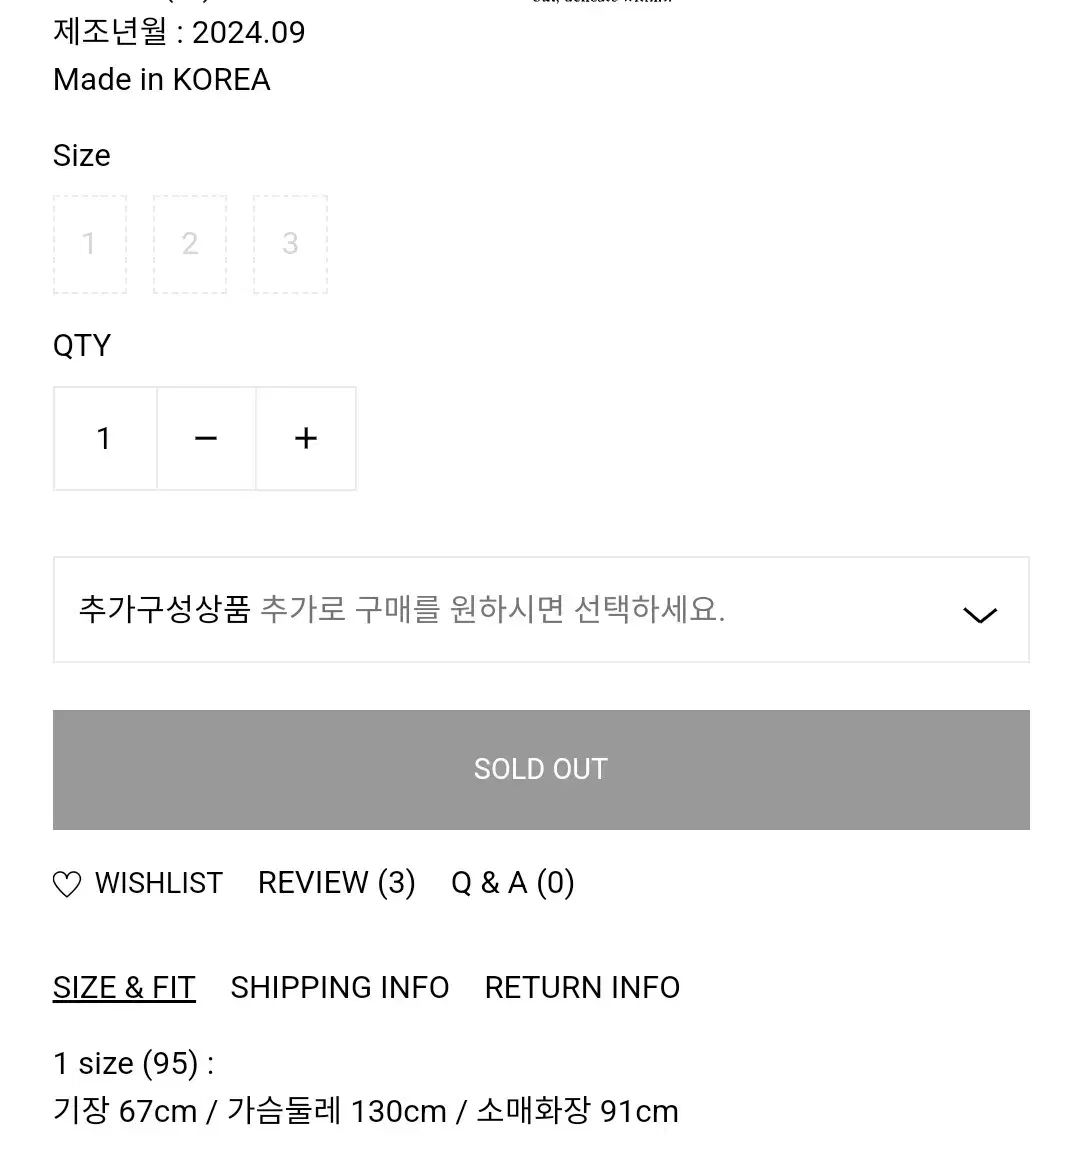Choose size option 3
Viewport: 1080px width, 1155px height.
(x=290, y=244)
